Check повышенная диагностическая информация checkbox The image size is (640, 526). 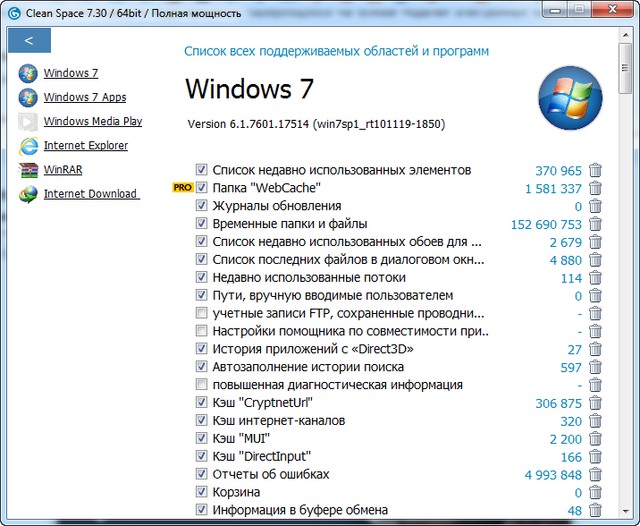pos(202,385)
